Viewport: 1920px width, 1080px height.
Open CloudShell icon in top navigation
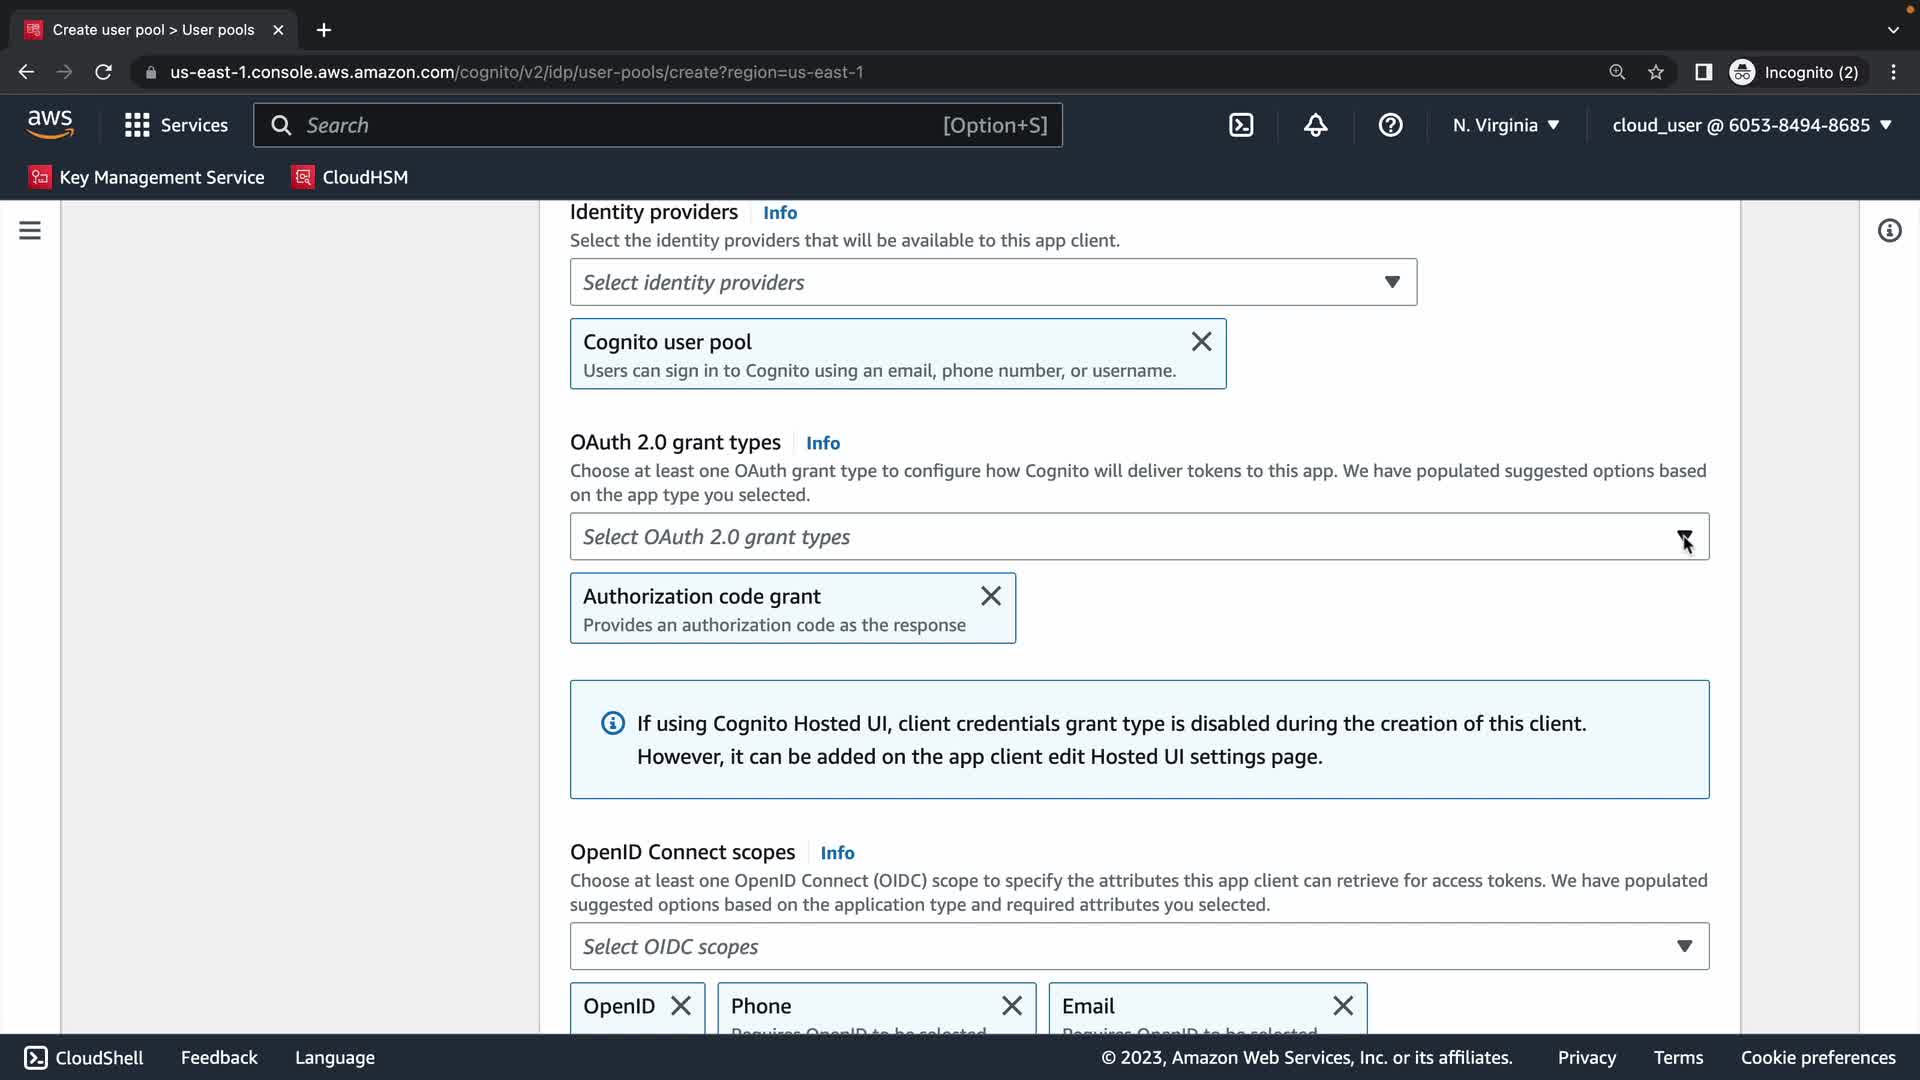pyautogui.click(x=1241, y=125)
